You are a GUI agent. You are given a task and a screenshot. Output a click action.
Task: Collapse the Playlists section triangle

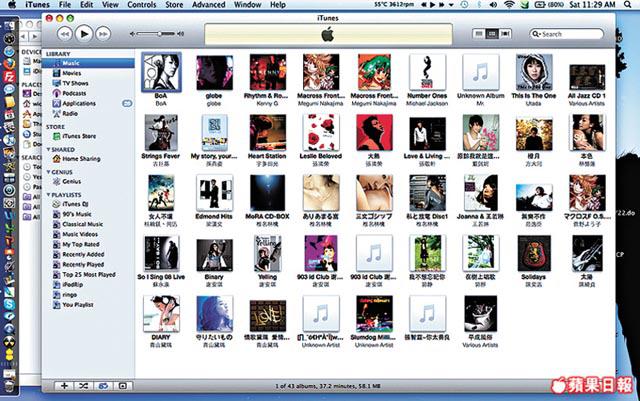pos(48,195)
